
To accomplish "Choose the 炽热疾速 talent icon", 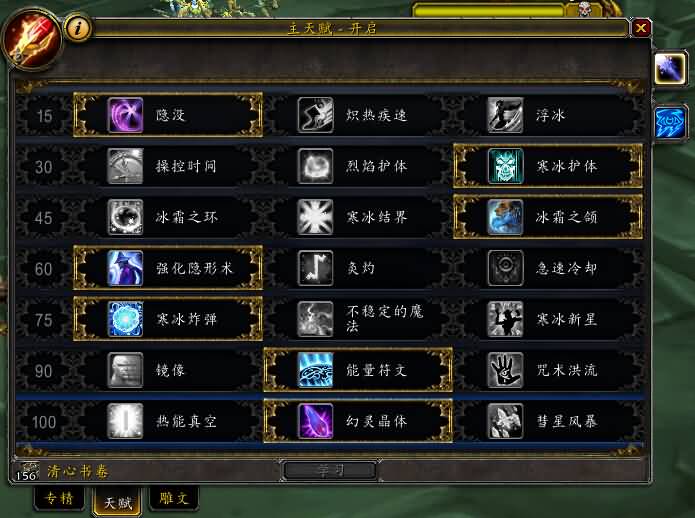I will tap(315, 115).
